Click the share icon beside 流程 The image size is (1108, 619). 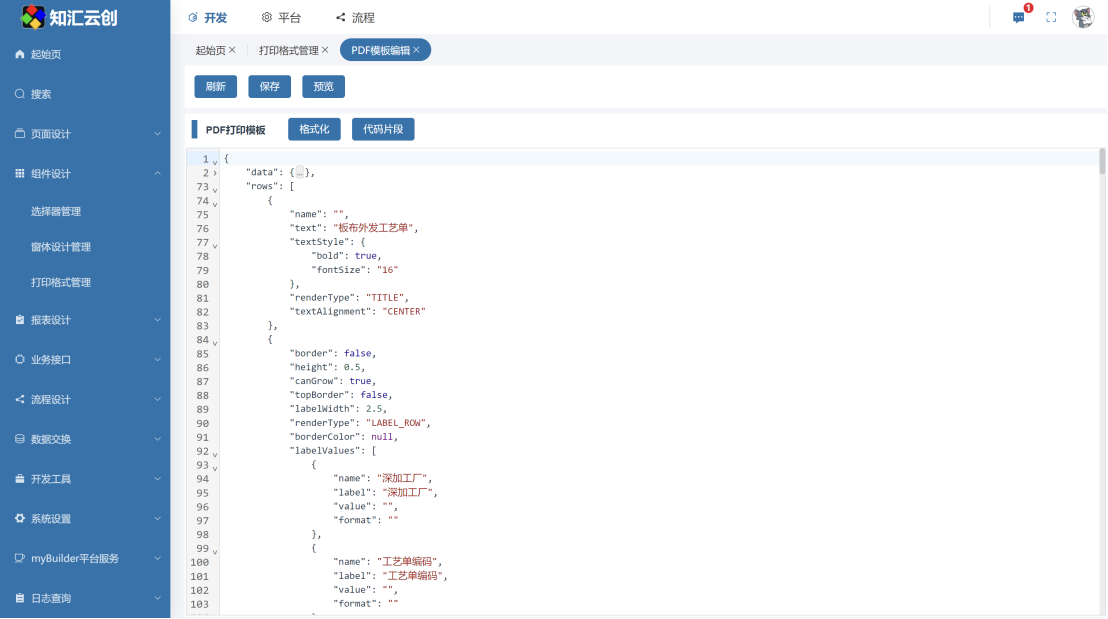click(x=341, y=18)
